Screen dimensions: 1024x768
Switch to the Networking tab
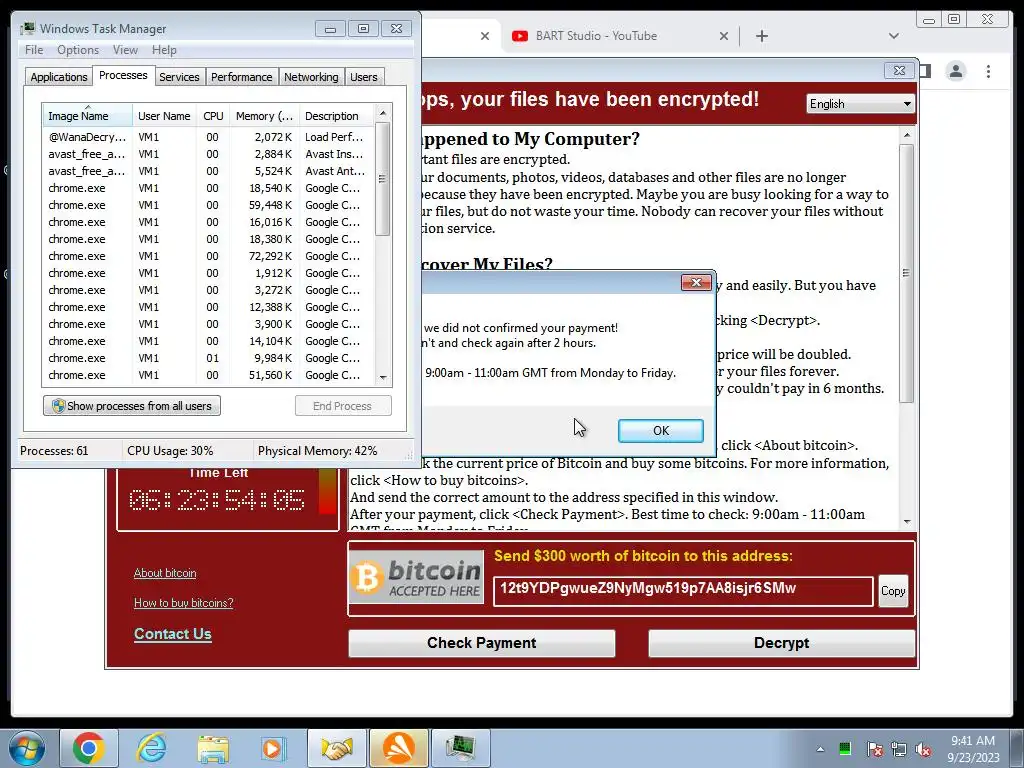(311, 77)
